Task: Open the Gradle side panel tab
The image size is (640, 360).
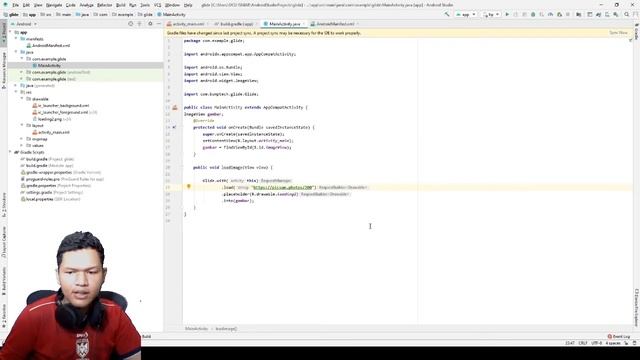Action: (636, 32)
